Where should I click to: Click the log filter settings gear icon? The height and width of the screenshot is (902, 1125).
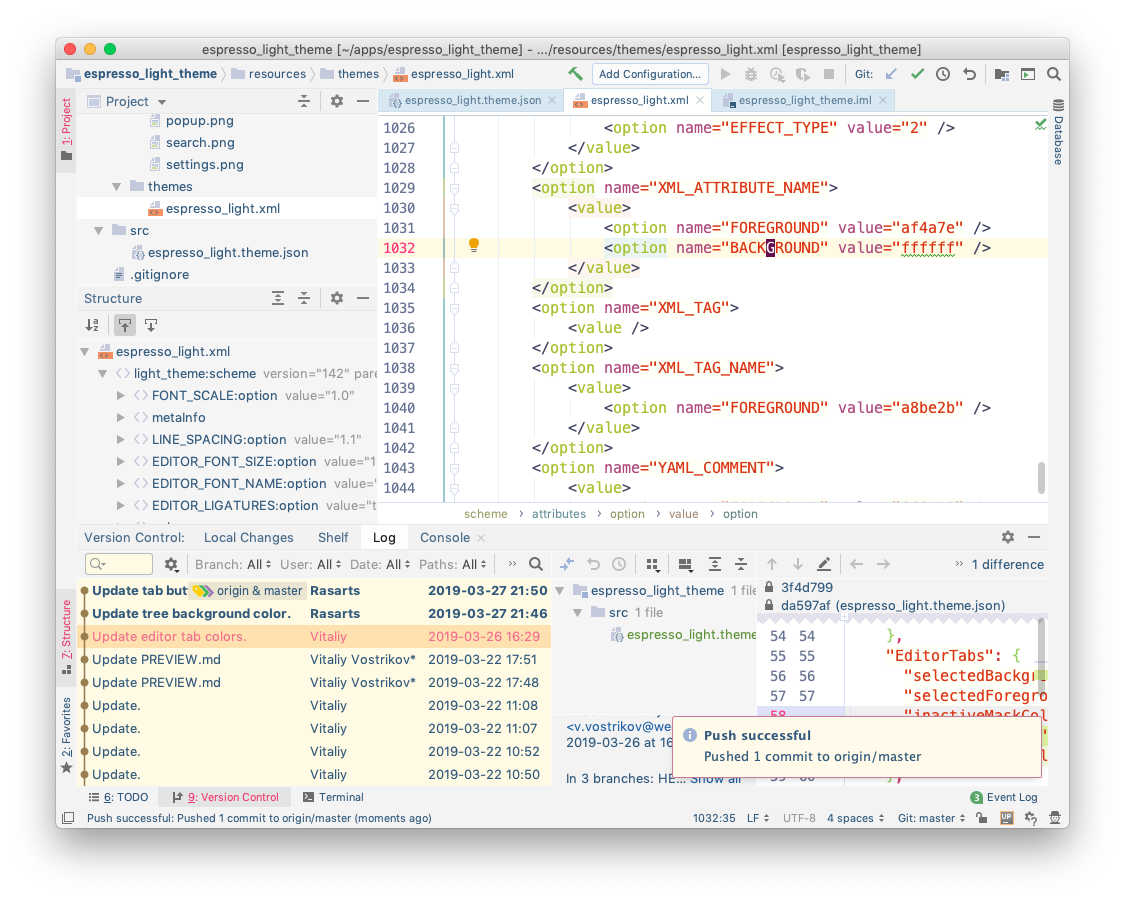coord(171,564)
